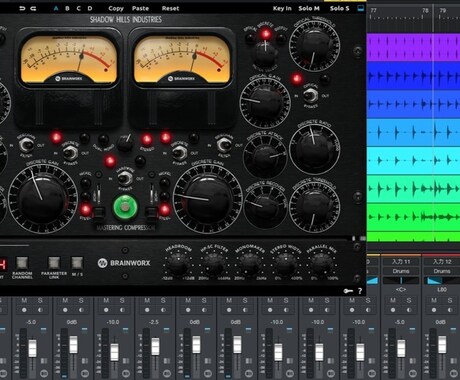Flip the left Discrete Bypass switch

pyautogui.click(x=70, y=153)
